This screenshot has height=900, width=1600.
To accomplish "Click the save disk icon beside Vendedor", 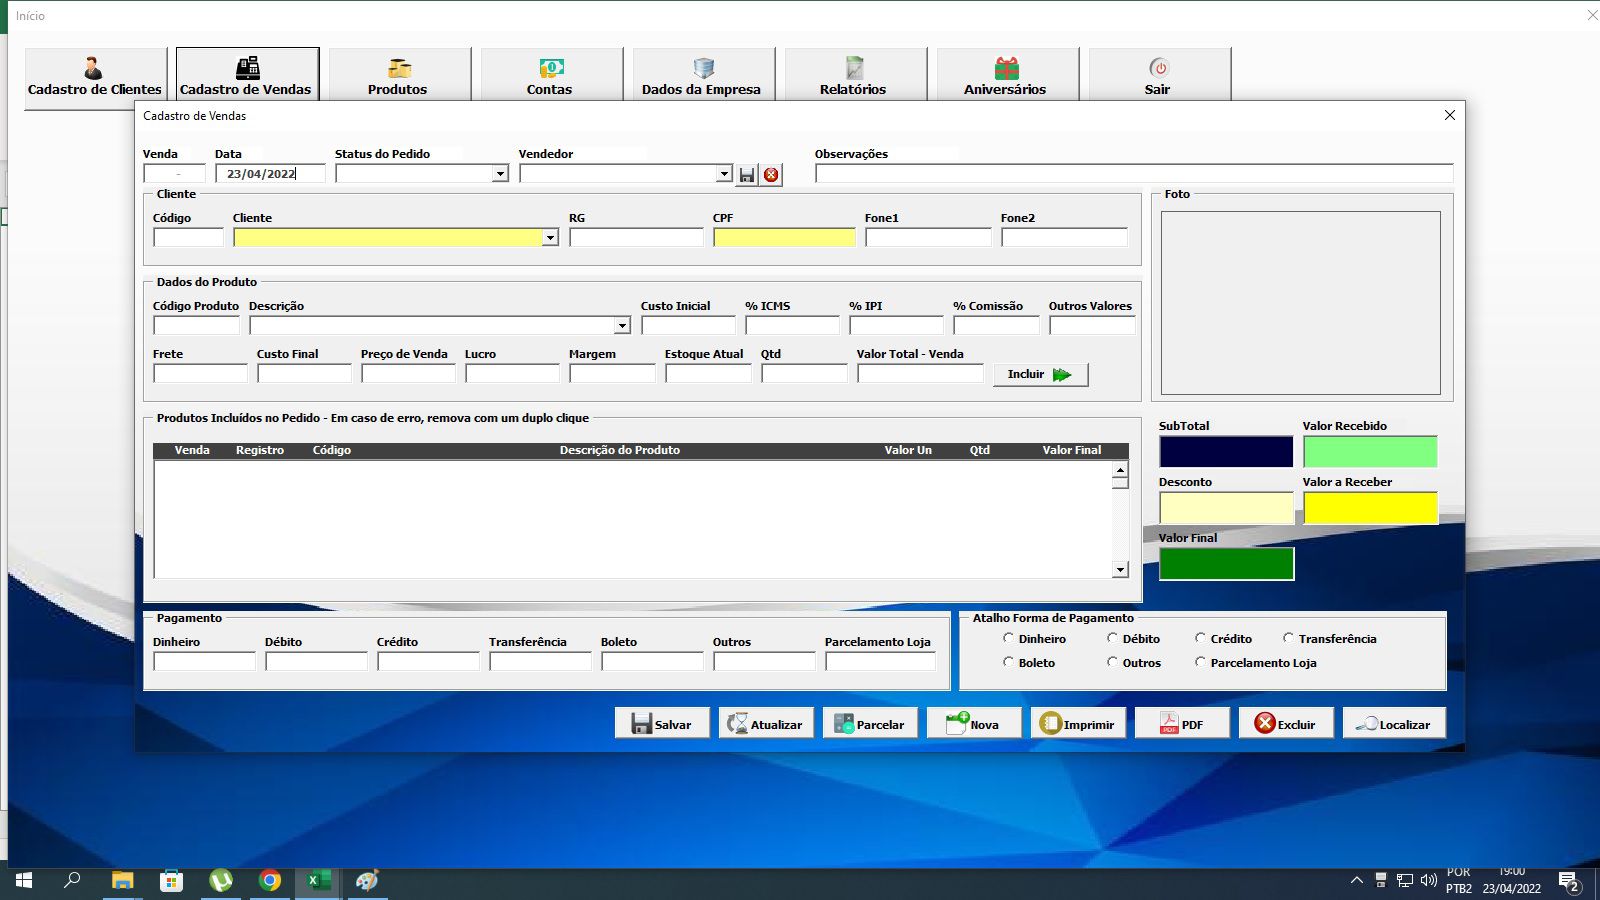I will point(747,175).
